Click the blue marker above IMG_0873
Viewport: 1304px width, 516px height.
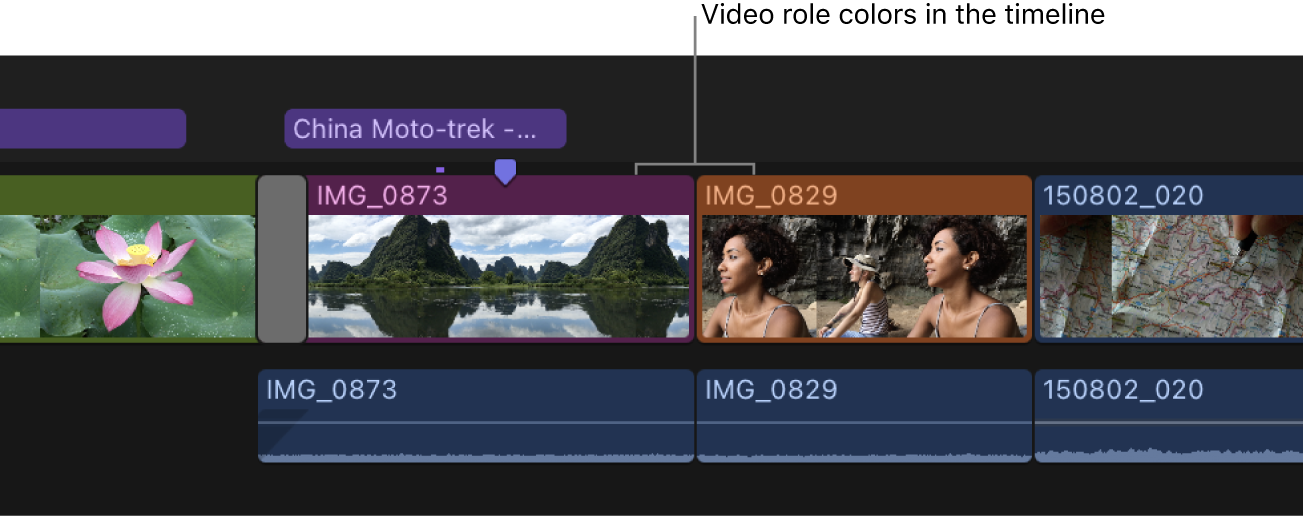pos(506,171)
